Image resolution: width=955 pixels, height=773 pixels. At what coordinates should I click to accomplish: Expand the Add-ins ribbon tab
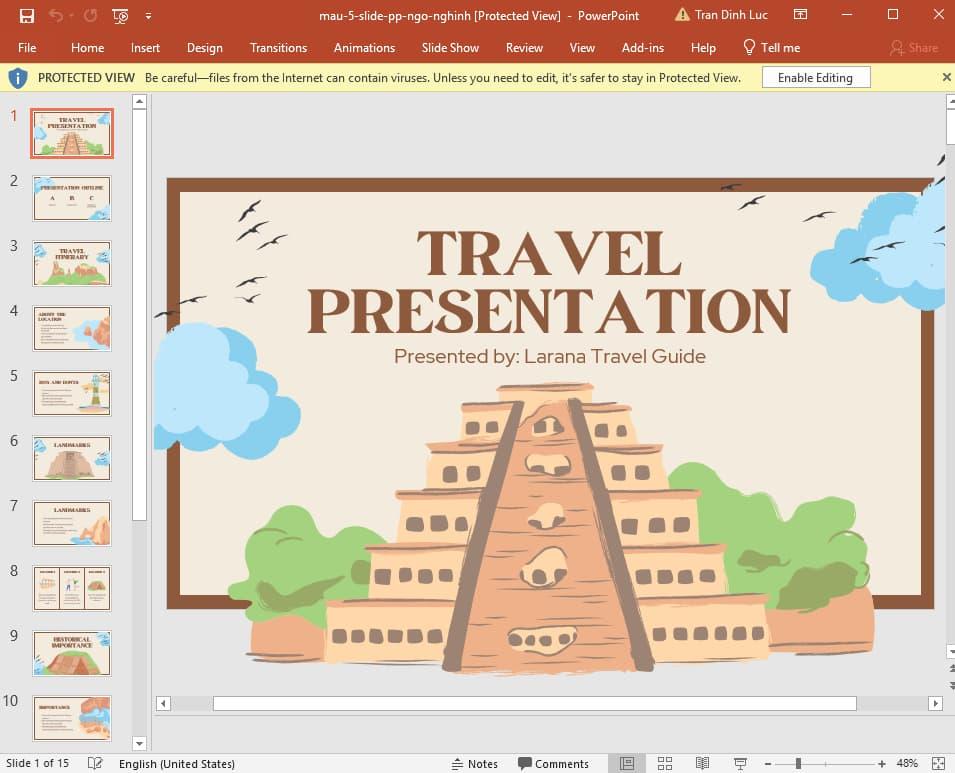pos(643,47)
